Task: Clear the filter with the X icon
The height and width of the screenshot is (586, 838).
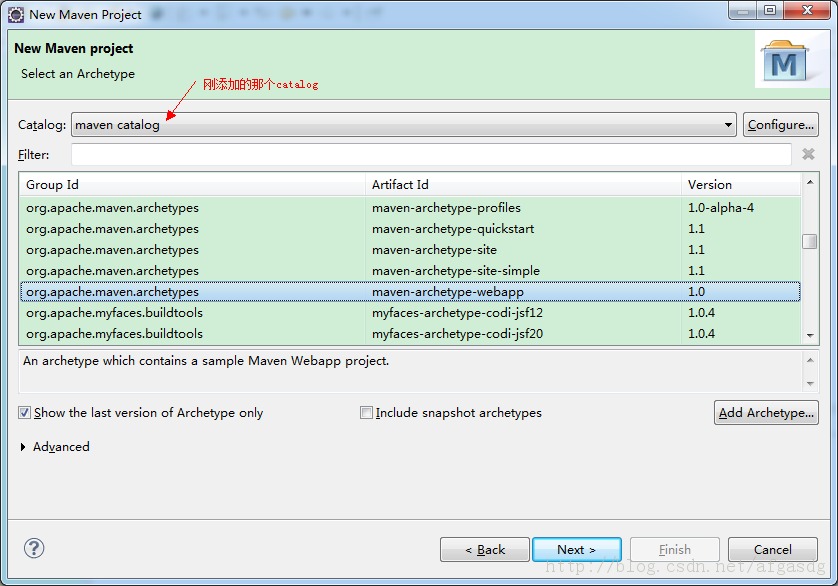Action: 808,154
